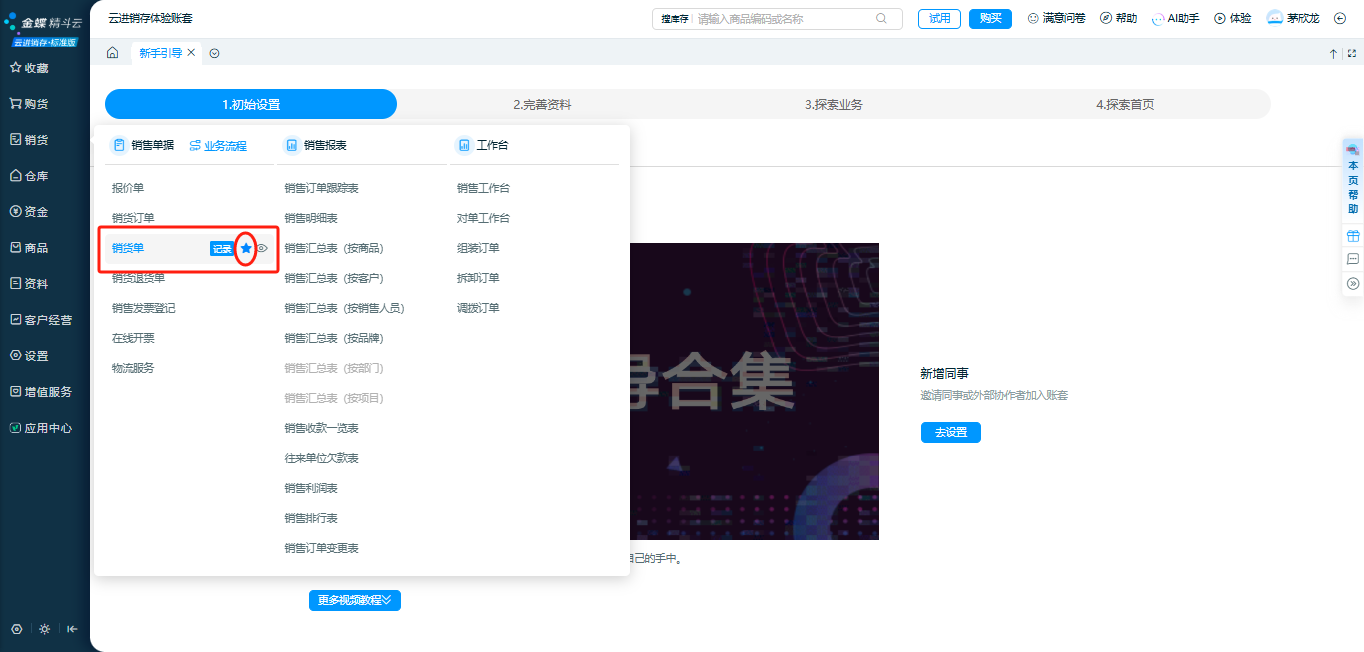Click the 购买 purchase button
The image size is (1364, 652).
pyautogui.click(x=990, y=18)
